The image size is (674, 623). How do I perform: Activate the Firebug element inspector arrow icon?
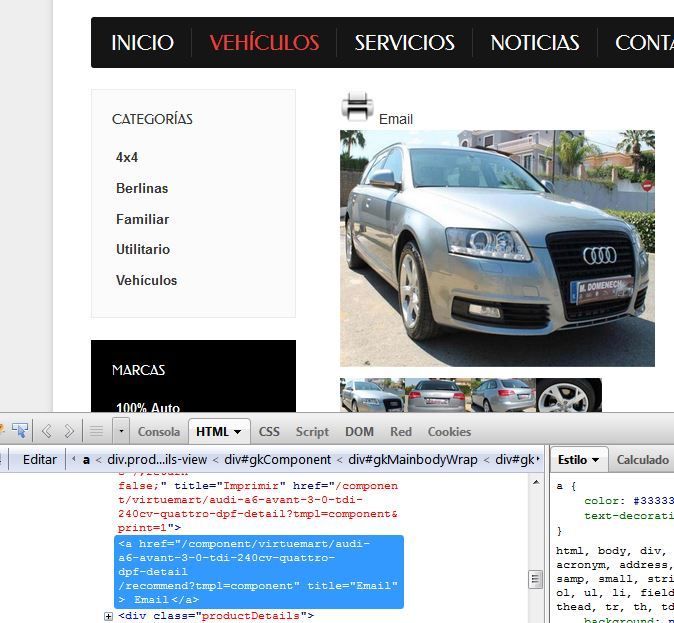pos(20,430)
